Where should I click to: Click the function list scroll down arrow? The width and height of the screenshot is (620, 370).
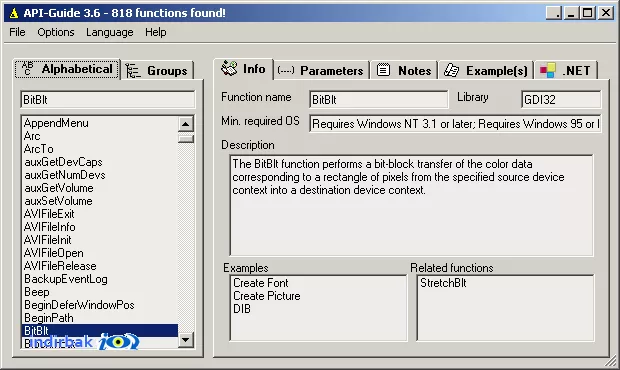[x=185, y=340]
